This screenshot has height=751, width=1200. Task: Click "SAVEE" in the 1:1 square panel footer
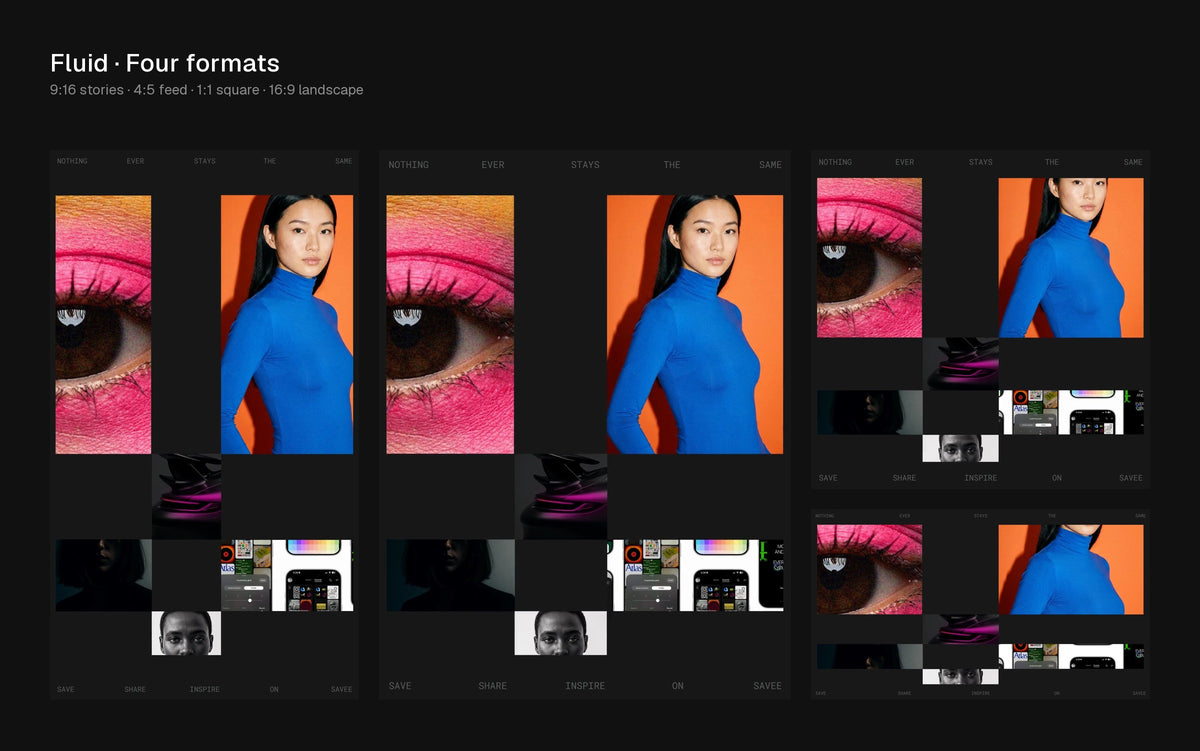(1131, 478)
